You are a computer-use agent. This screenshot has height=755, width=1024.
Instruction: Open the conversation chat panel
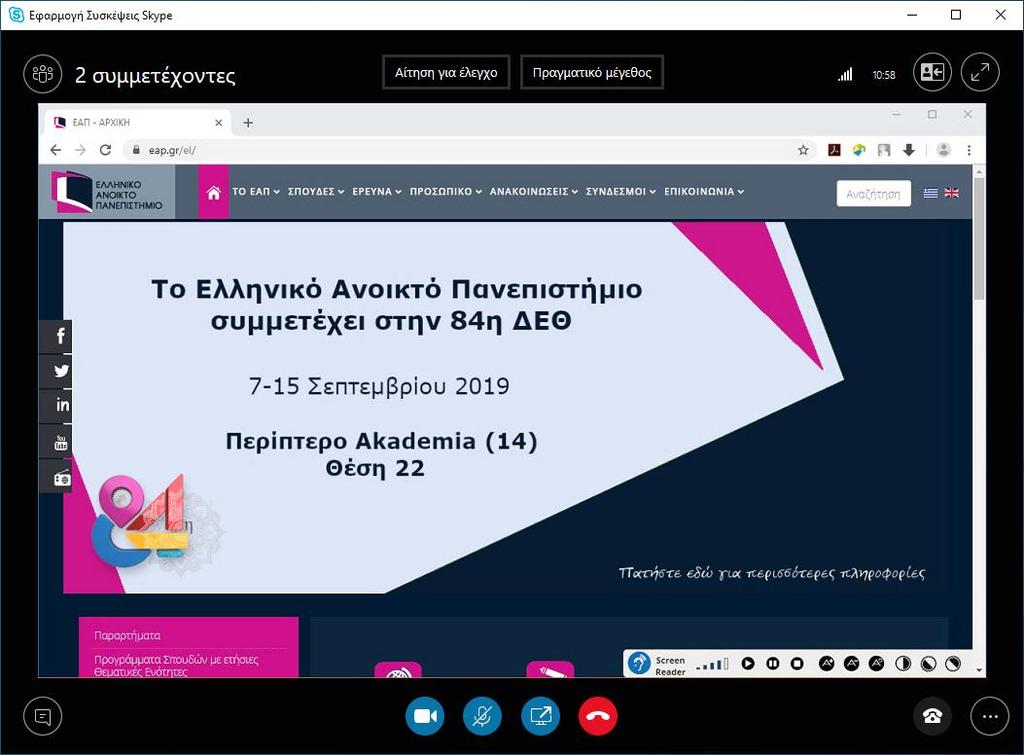[x=42, y=716]
